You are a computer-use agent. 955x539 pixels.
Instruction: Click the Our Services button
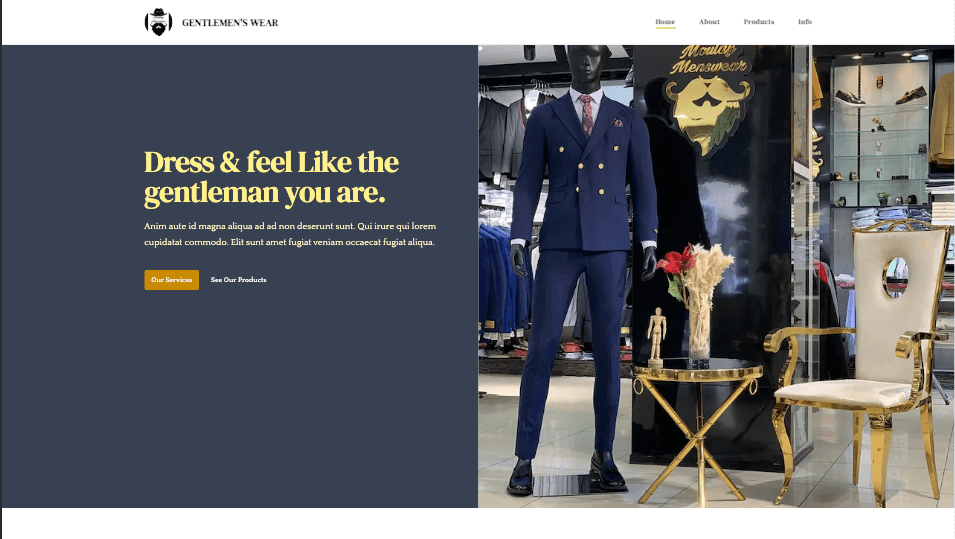pyautogui.click(x=172, y=280)
